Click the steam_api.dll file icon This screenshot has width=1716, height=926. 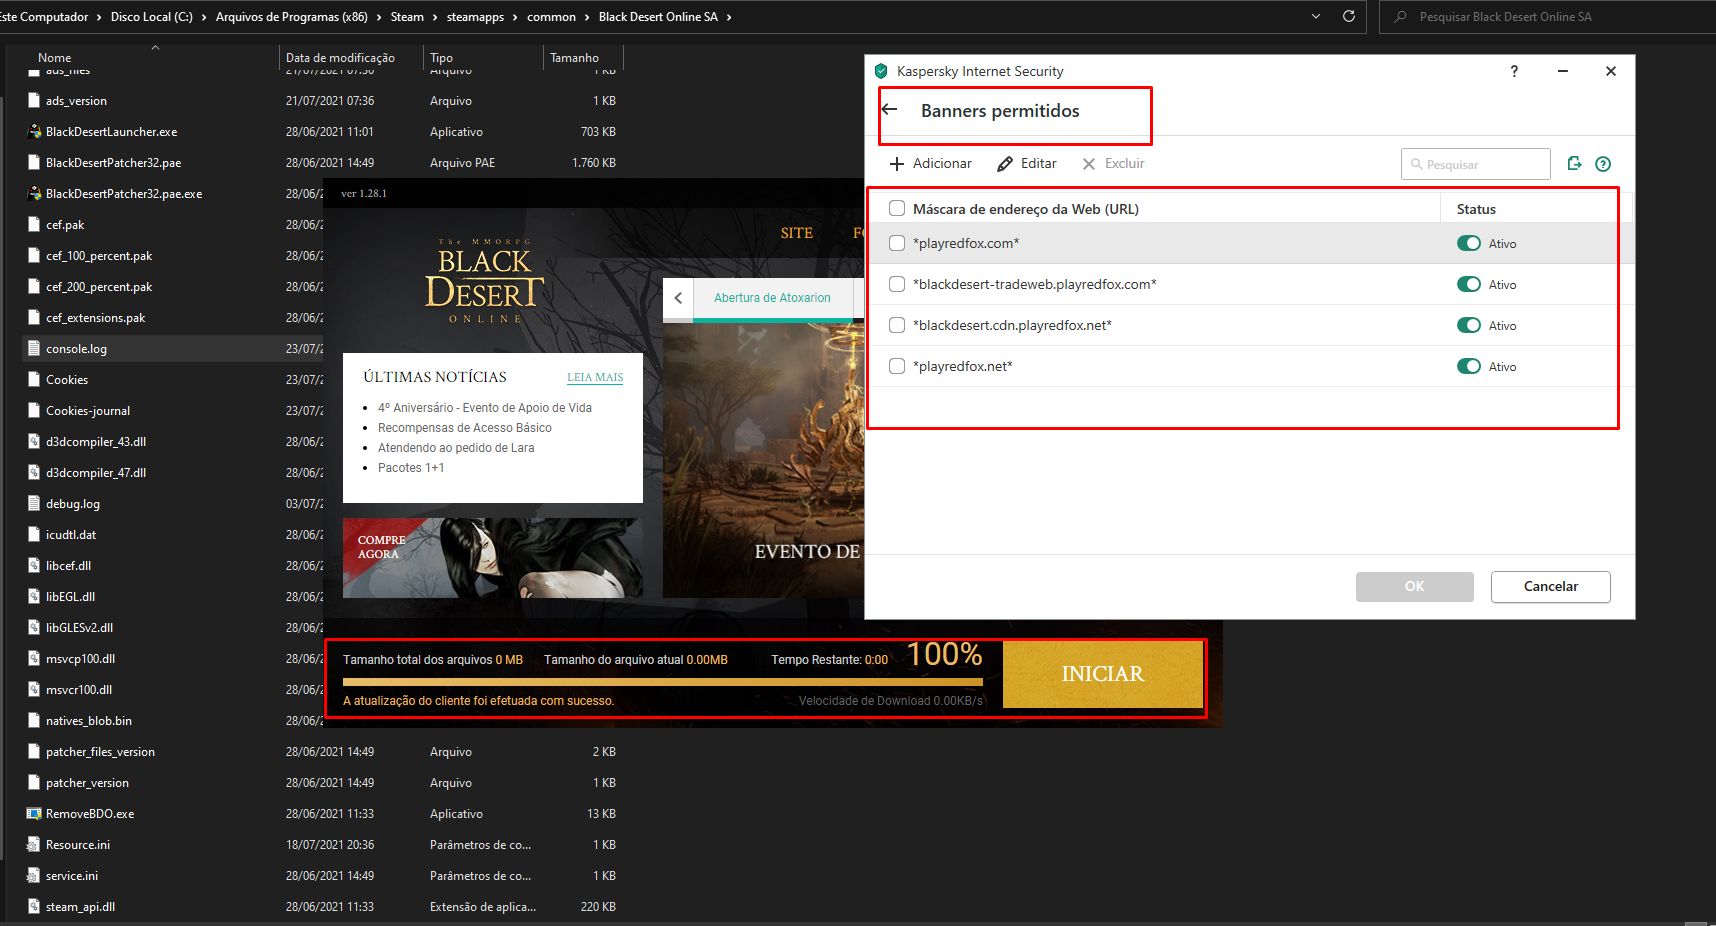click(x=34, y=906)
